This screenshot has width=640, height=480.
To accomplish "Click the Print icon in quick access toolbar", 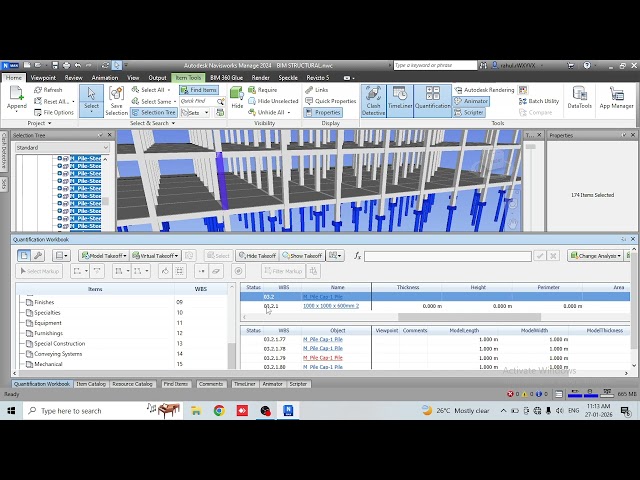I will pos(66,65).
